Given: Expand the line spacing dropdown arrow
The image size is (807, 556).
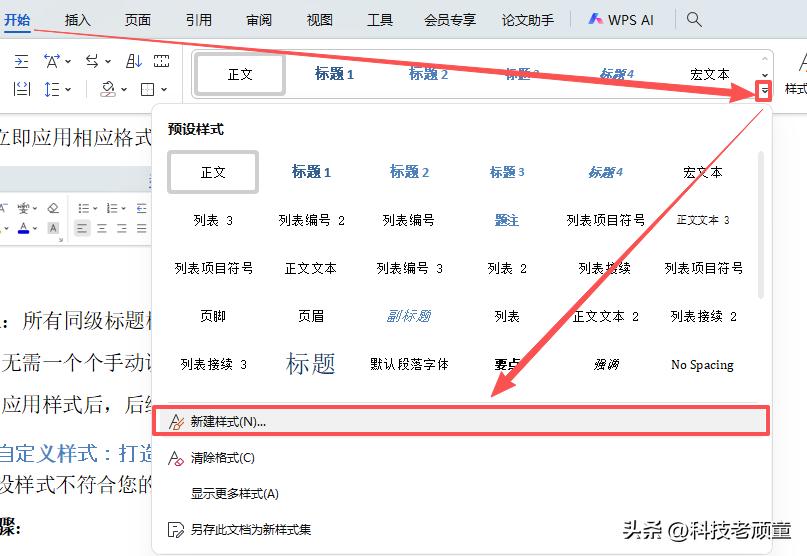Looking at the screenshot, I should [68, 90].
